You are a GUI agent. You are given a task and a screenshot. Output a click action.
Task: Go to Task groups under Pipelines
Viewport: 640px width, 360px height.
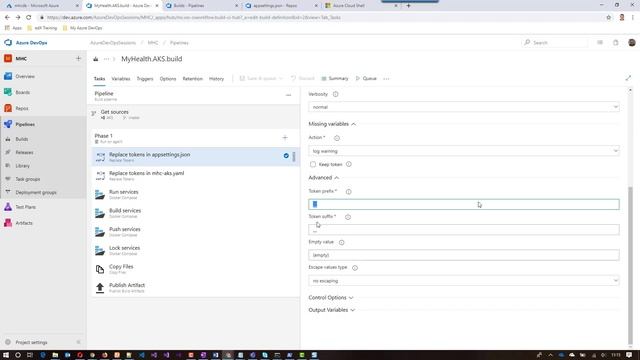point(27,179)
